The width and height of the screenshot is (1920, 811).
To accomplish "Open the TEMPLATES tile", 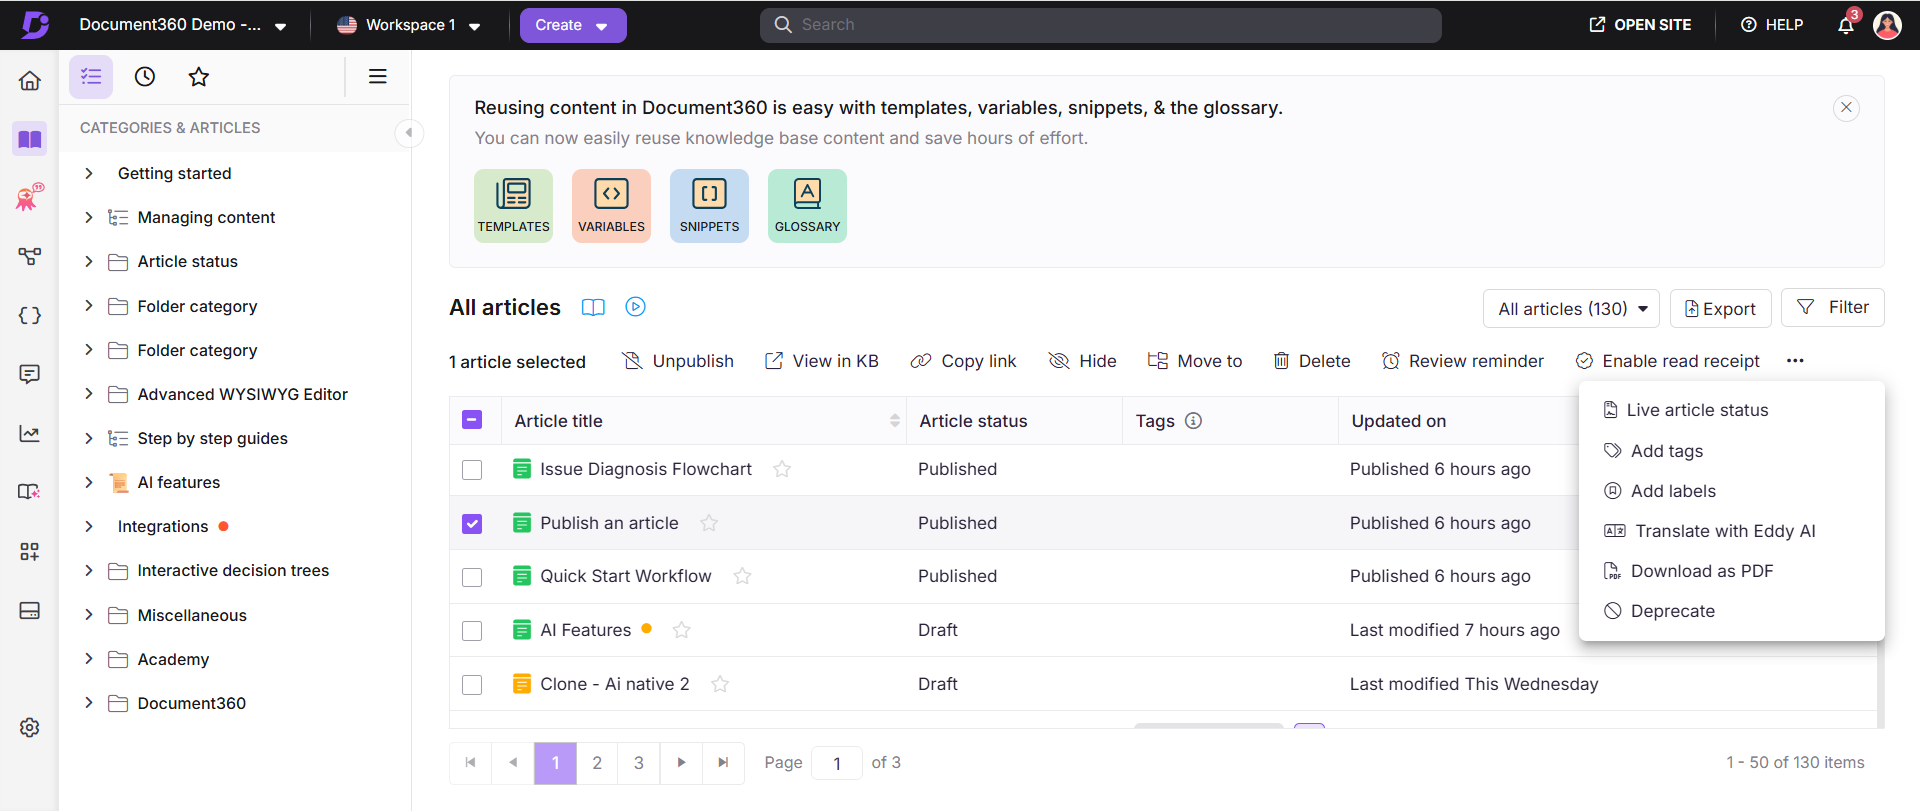I will tap(513, 206).
